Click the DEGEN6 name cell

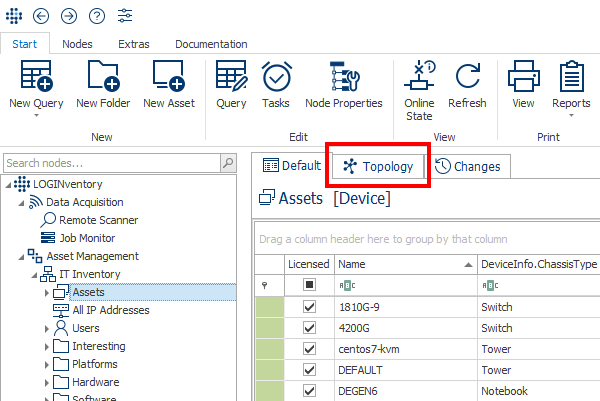406,391
